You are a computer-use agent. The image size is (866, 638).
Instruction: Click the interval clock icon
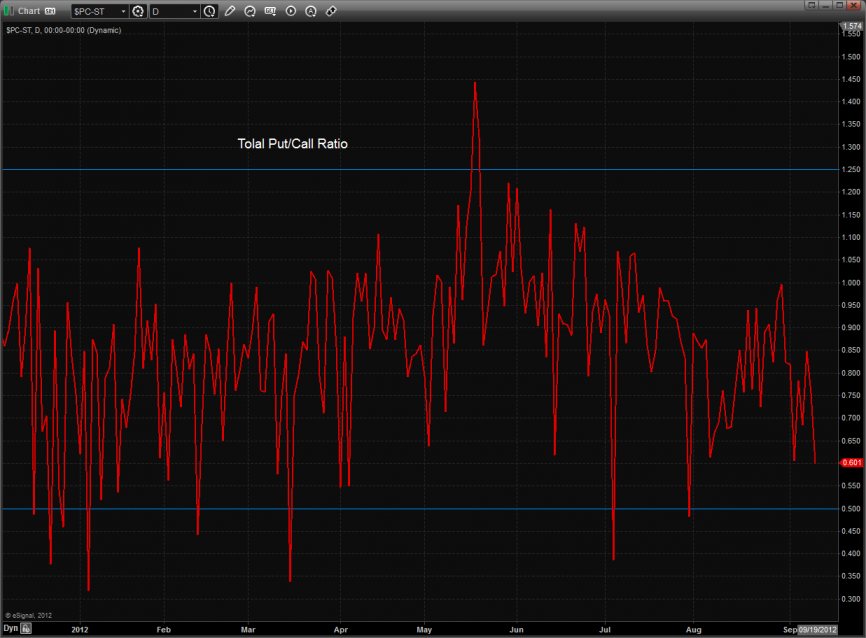[209, 11]
